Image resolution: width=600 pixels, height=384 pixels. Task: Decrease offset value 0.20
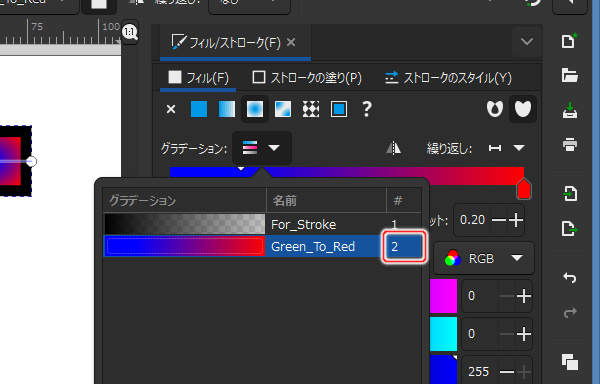click(499, 220)
